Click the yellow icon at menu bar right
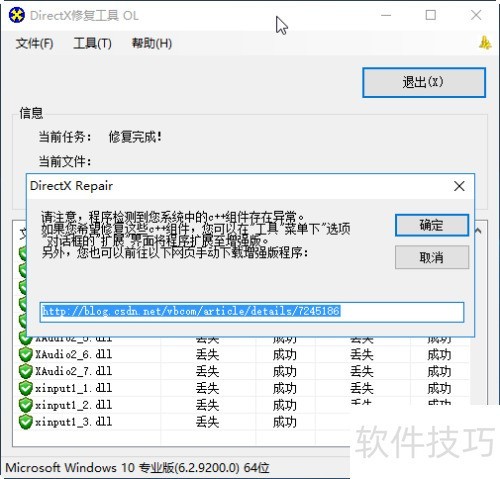Screen dimensions: 500x479 [x=485, y=43]
